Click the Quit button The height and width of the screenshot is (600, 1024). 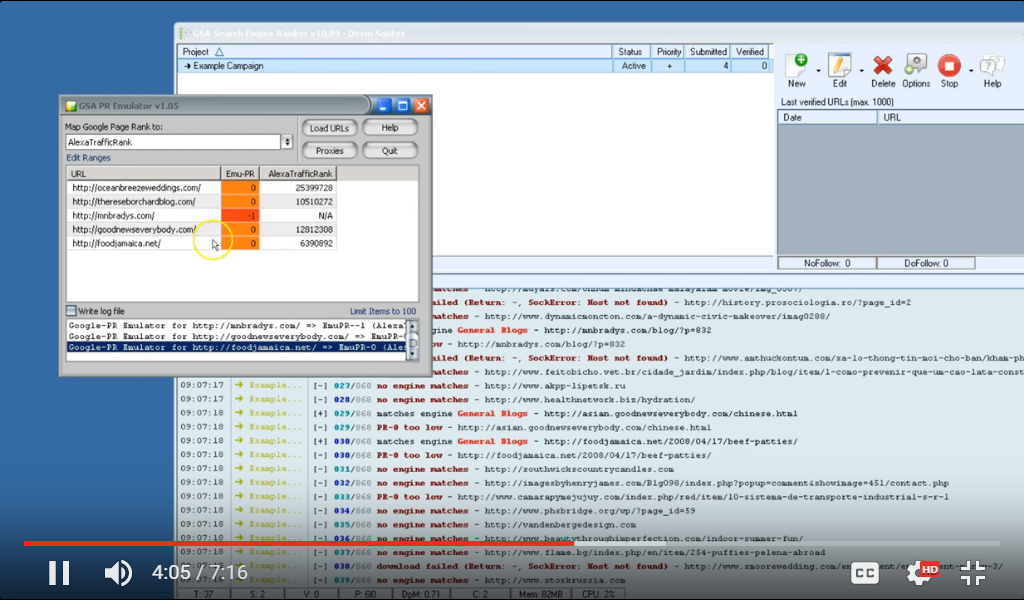coord(390,151)
